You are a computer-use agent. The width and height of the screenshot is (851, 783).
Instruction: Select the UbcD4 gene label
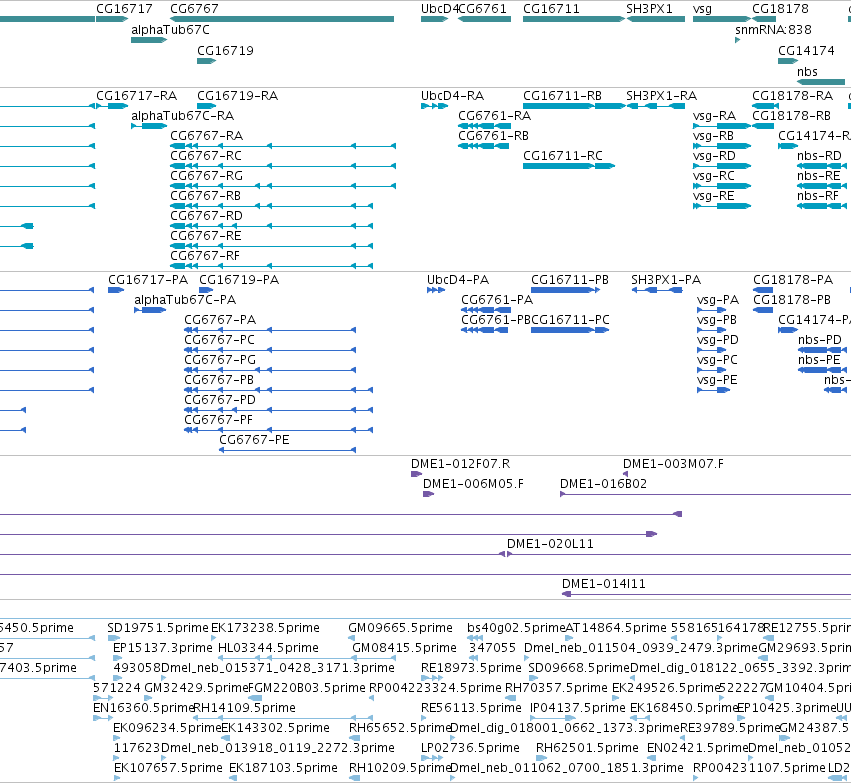click(440, 9)
